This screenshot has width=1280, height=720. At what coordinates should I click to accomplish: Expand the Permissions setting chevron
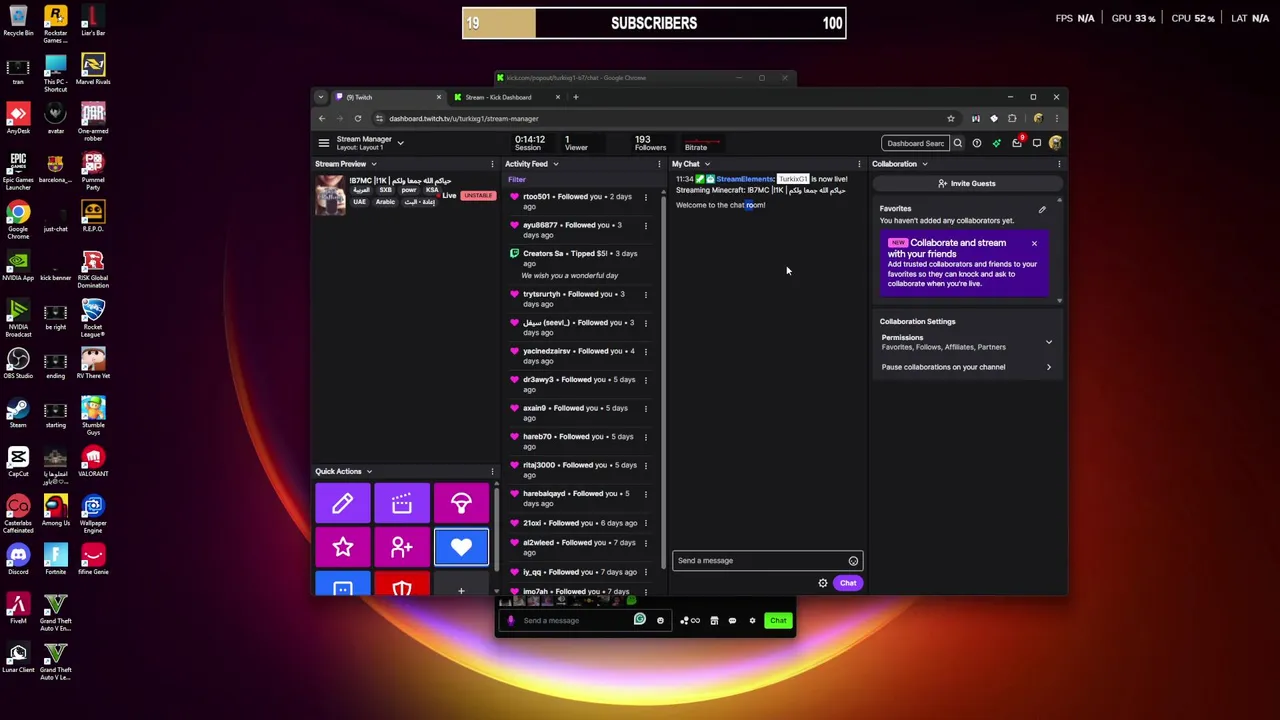[x=1049, y=342]
